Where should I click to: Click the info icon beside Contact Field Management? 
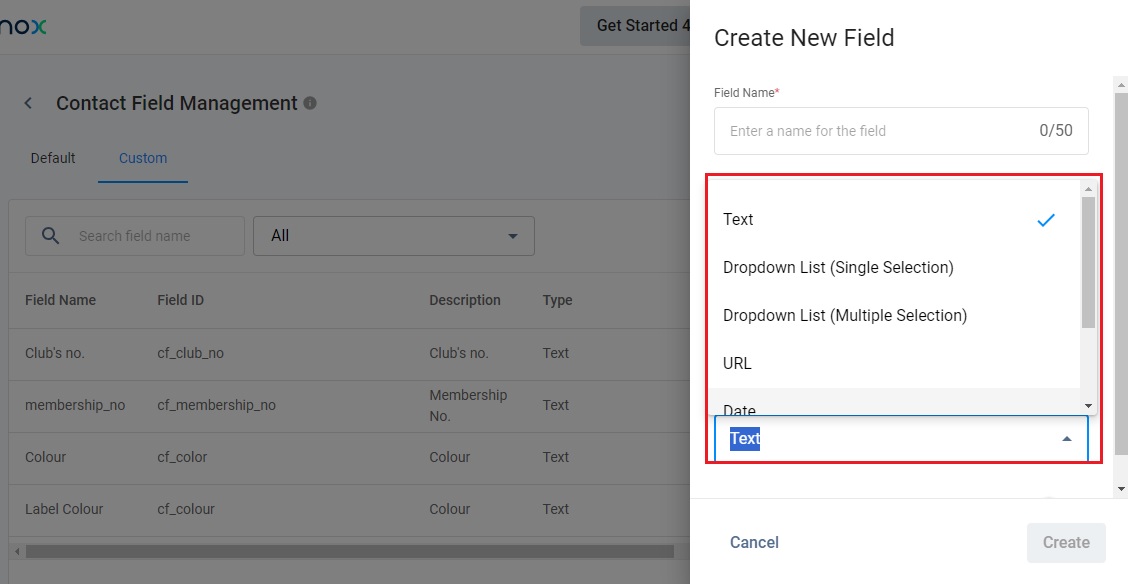310,103
